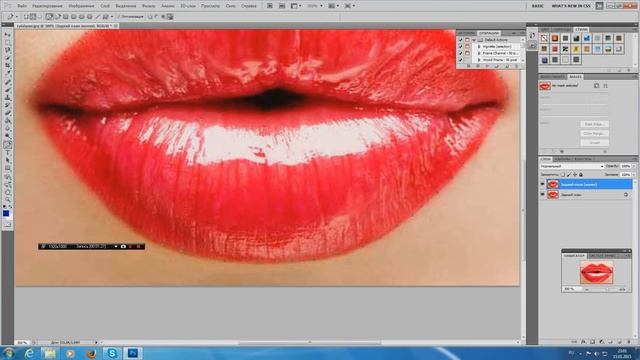This screenshot has height=360, width=640.
Task: Switch to the Masks panel tab
Action: tap(575, 77)
